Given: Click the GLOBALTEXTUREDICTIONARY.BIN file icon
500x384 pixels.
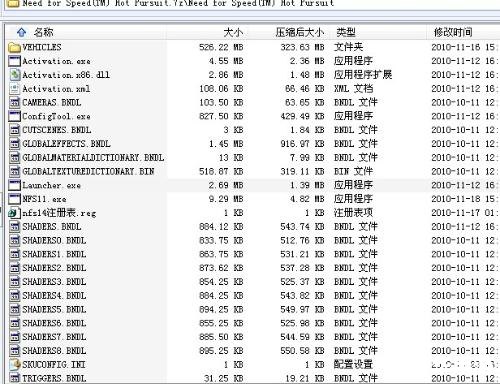Looking at the screenshot, I should tap(14, 171).
